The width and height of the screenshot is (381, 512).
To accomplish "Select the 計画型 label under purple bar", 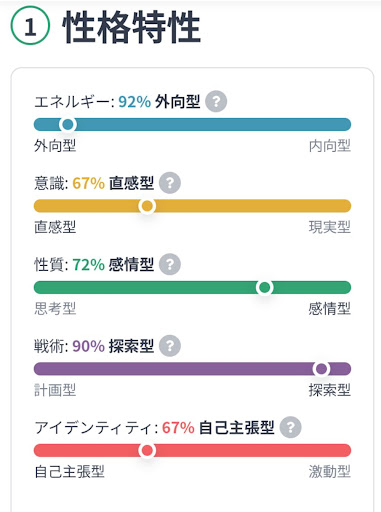I will click(55, 390).
